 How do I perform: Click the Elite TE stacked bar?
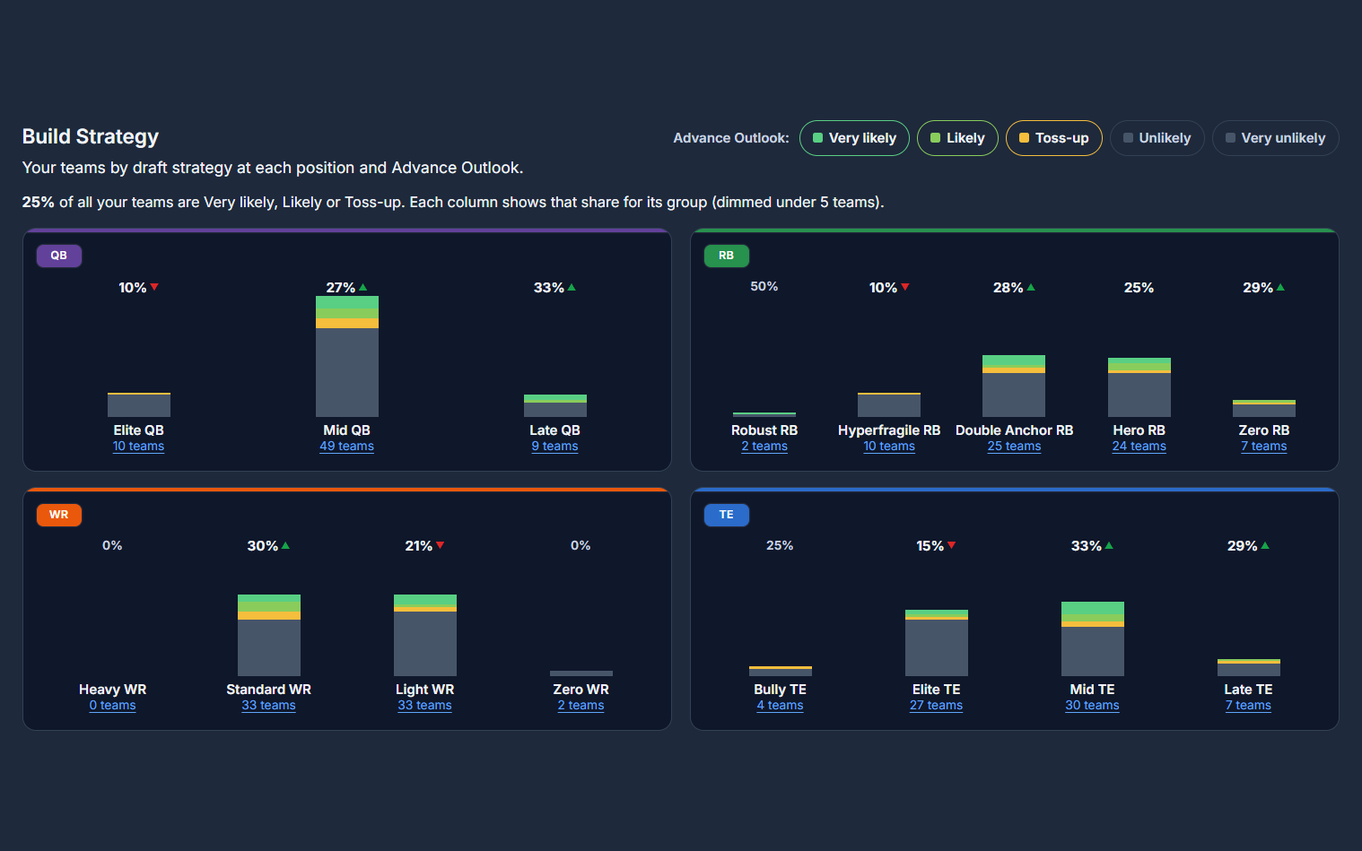tap(936, 643)
